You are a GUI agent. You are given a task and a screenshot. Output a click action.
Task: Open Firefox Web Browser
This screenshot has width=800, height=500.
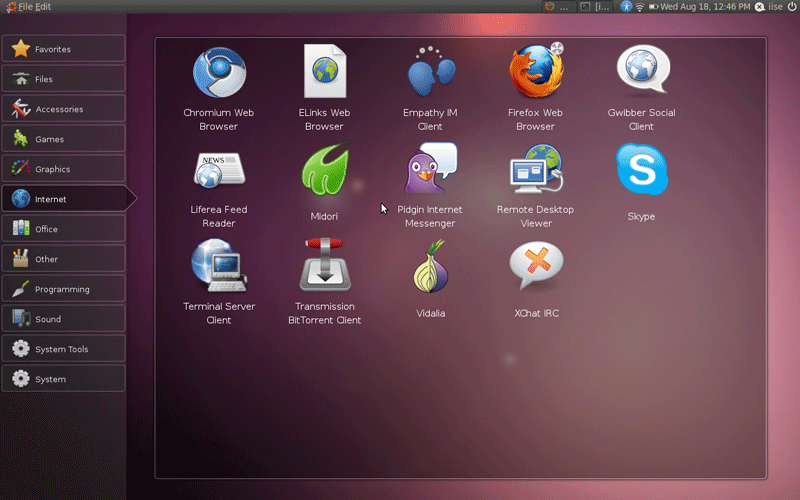[x=535, y=74]
